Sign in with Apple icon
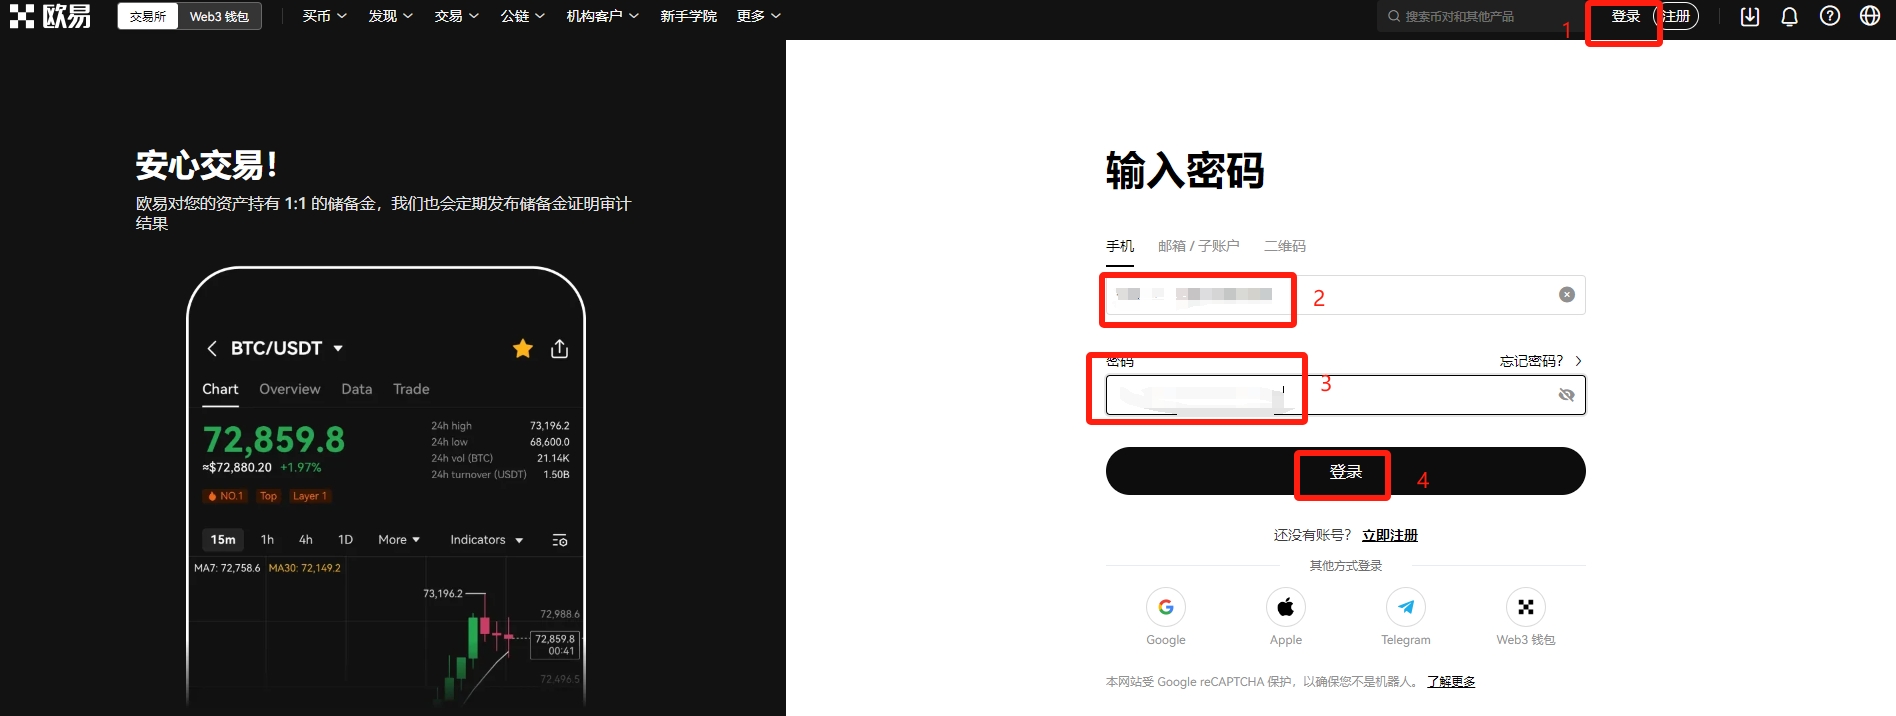Image resolution: width=1896 pixels, height=716 pixels. tap(1286, 607)
